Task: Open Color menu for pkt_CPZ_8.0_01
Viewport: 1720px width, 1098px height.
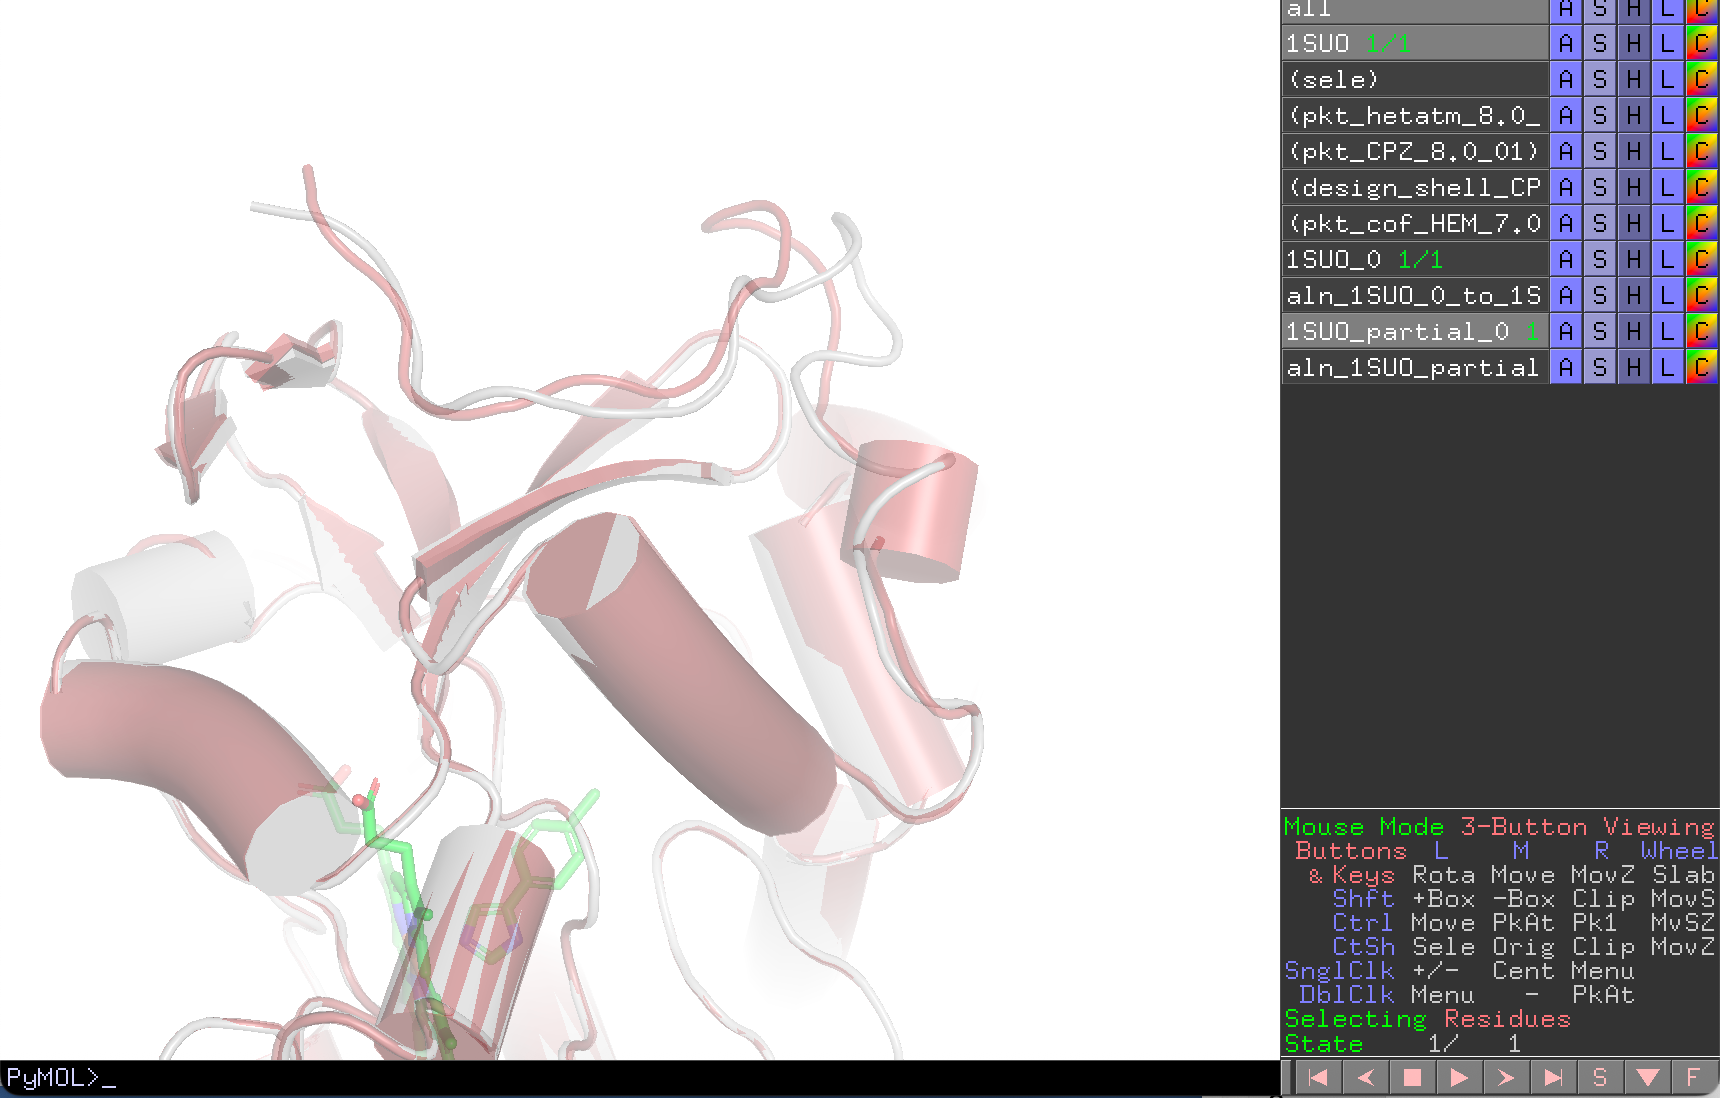Action: (1701, 151)
